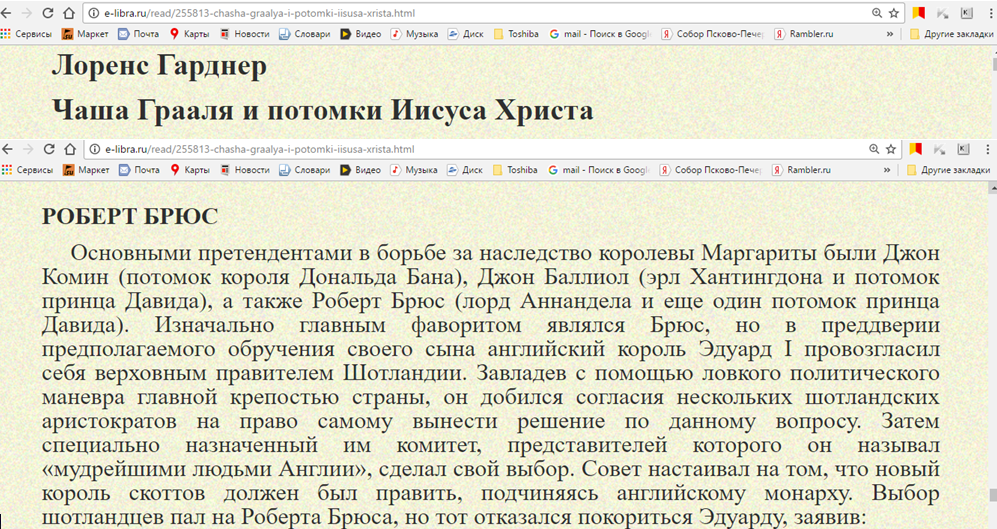Viewport: 997px width, 529px height.
Task: Click the gray arrow extension icon, upper toolbar
Action: pyautogui.click(x=942, y=13)
